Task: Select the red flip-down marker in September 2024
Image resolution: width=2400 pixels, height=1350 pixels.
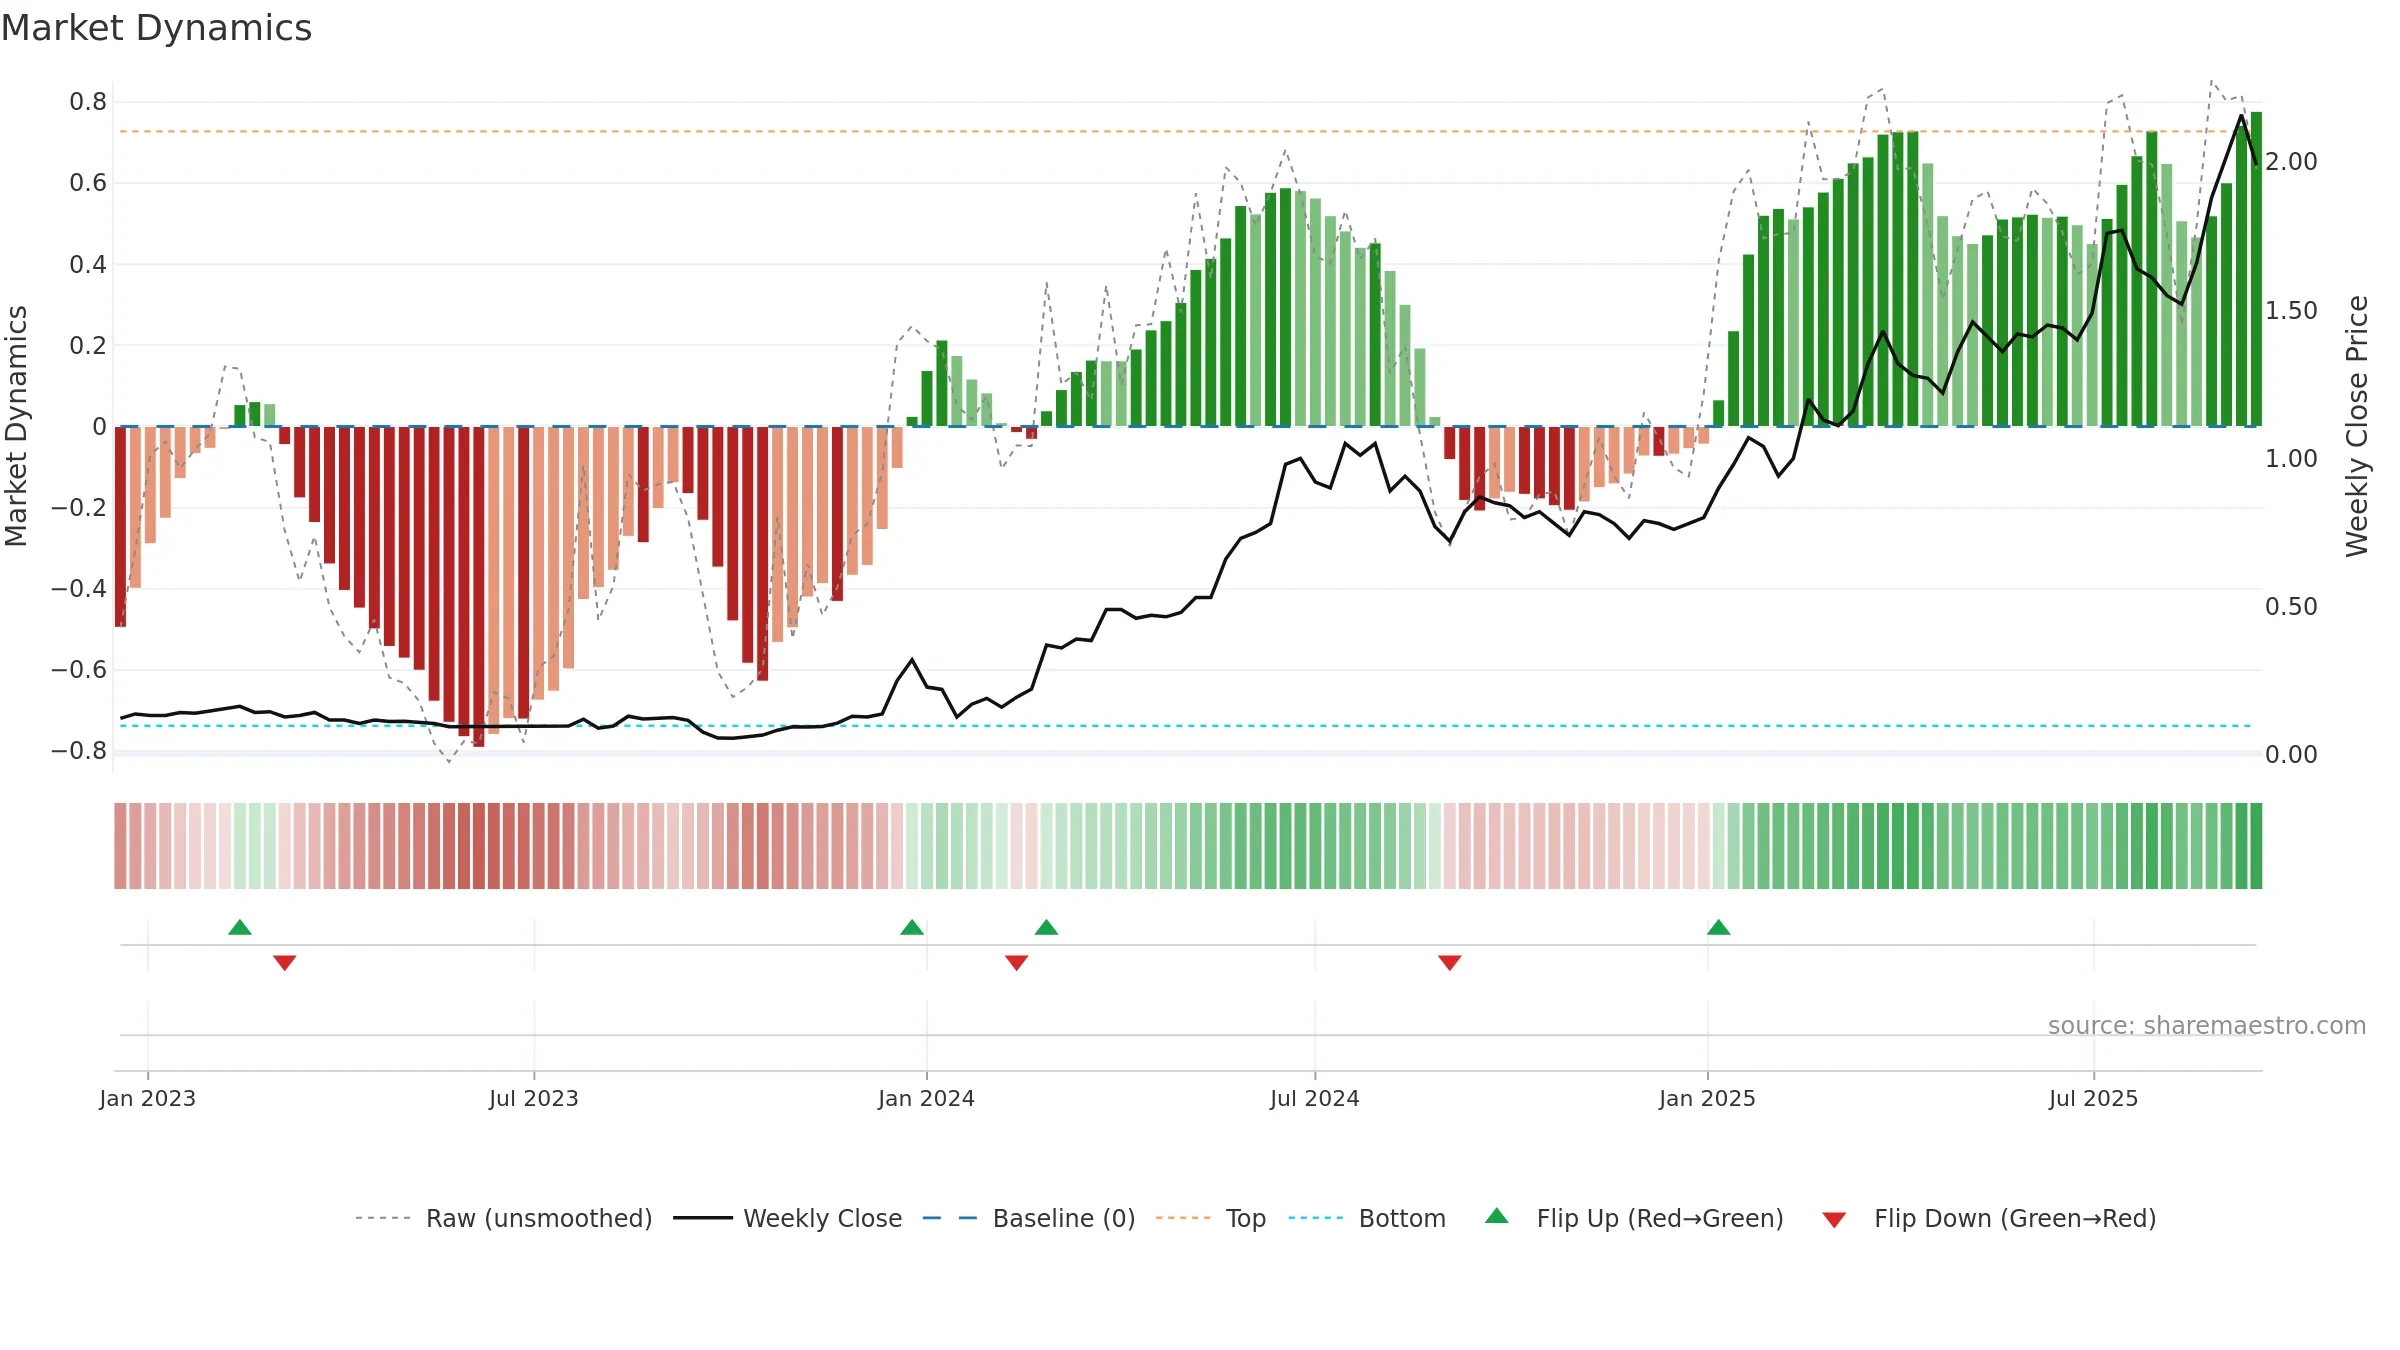Action: [1450, 963]
